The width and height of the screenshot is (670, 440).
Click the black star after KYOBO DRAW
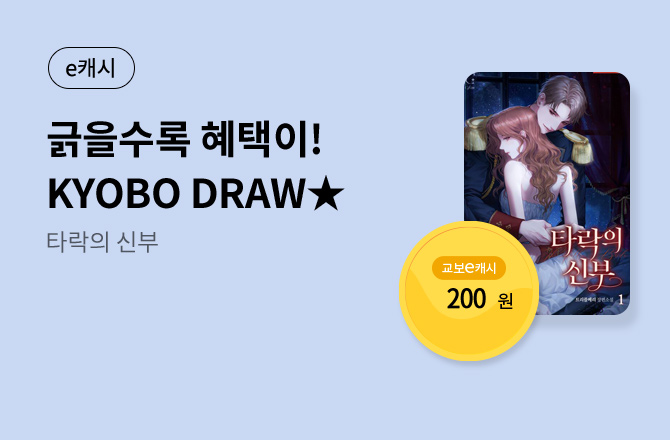coord(326,193)
